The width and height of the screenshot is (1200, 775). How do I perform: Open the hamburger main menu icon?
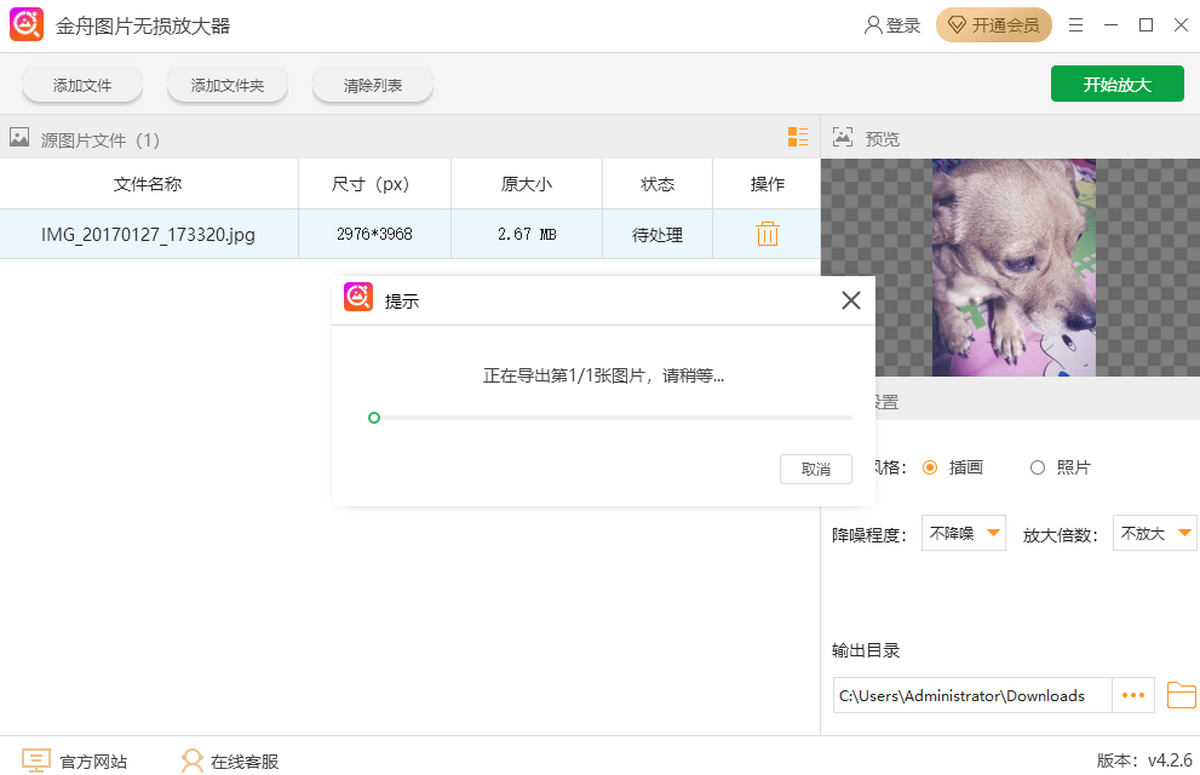[x=1076, y=25]
